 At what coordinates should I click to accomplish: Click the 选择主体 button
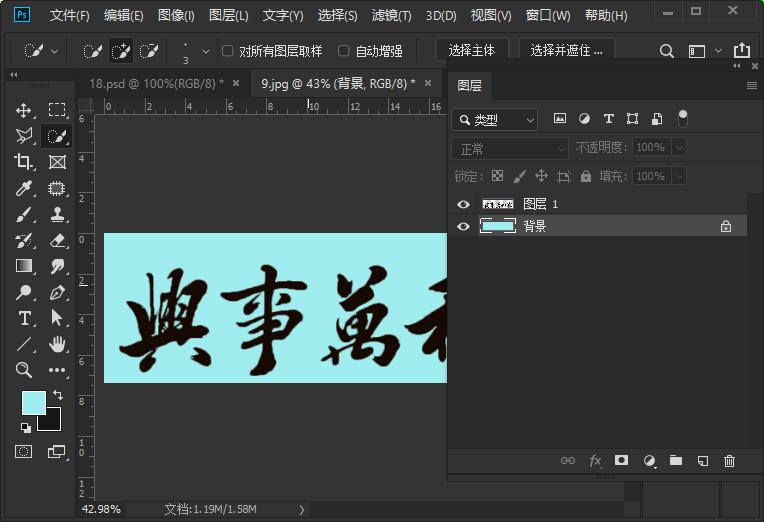point(472,51)
